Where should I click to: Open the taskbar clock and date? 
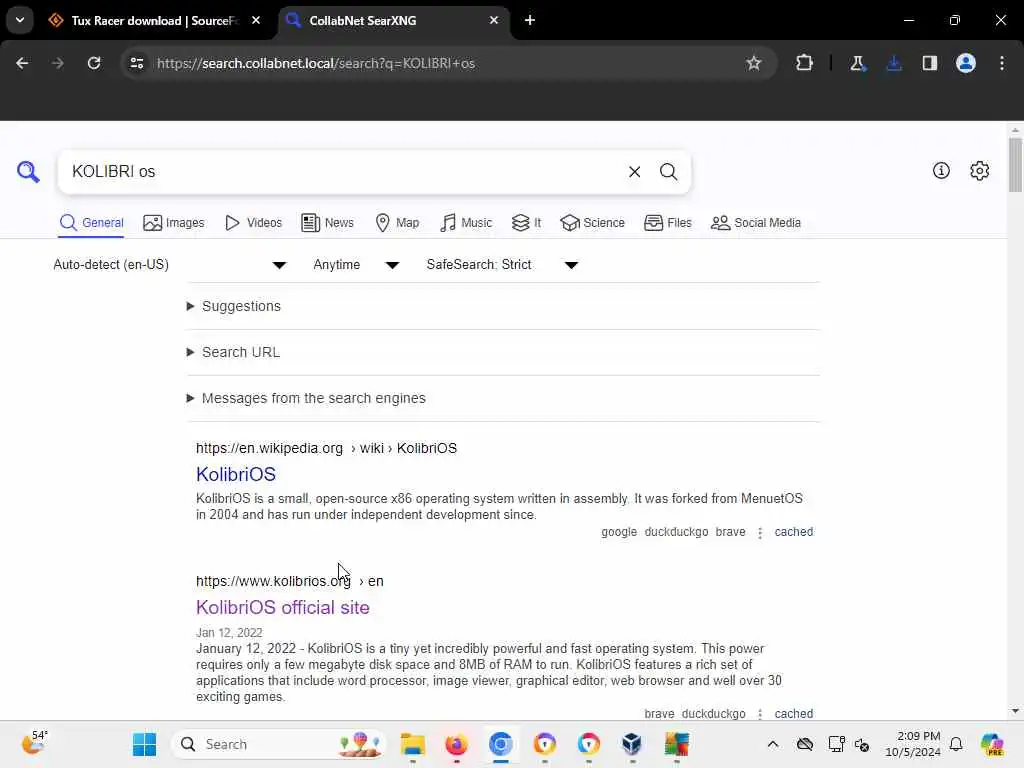912,744
